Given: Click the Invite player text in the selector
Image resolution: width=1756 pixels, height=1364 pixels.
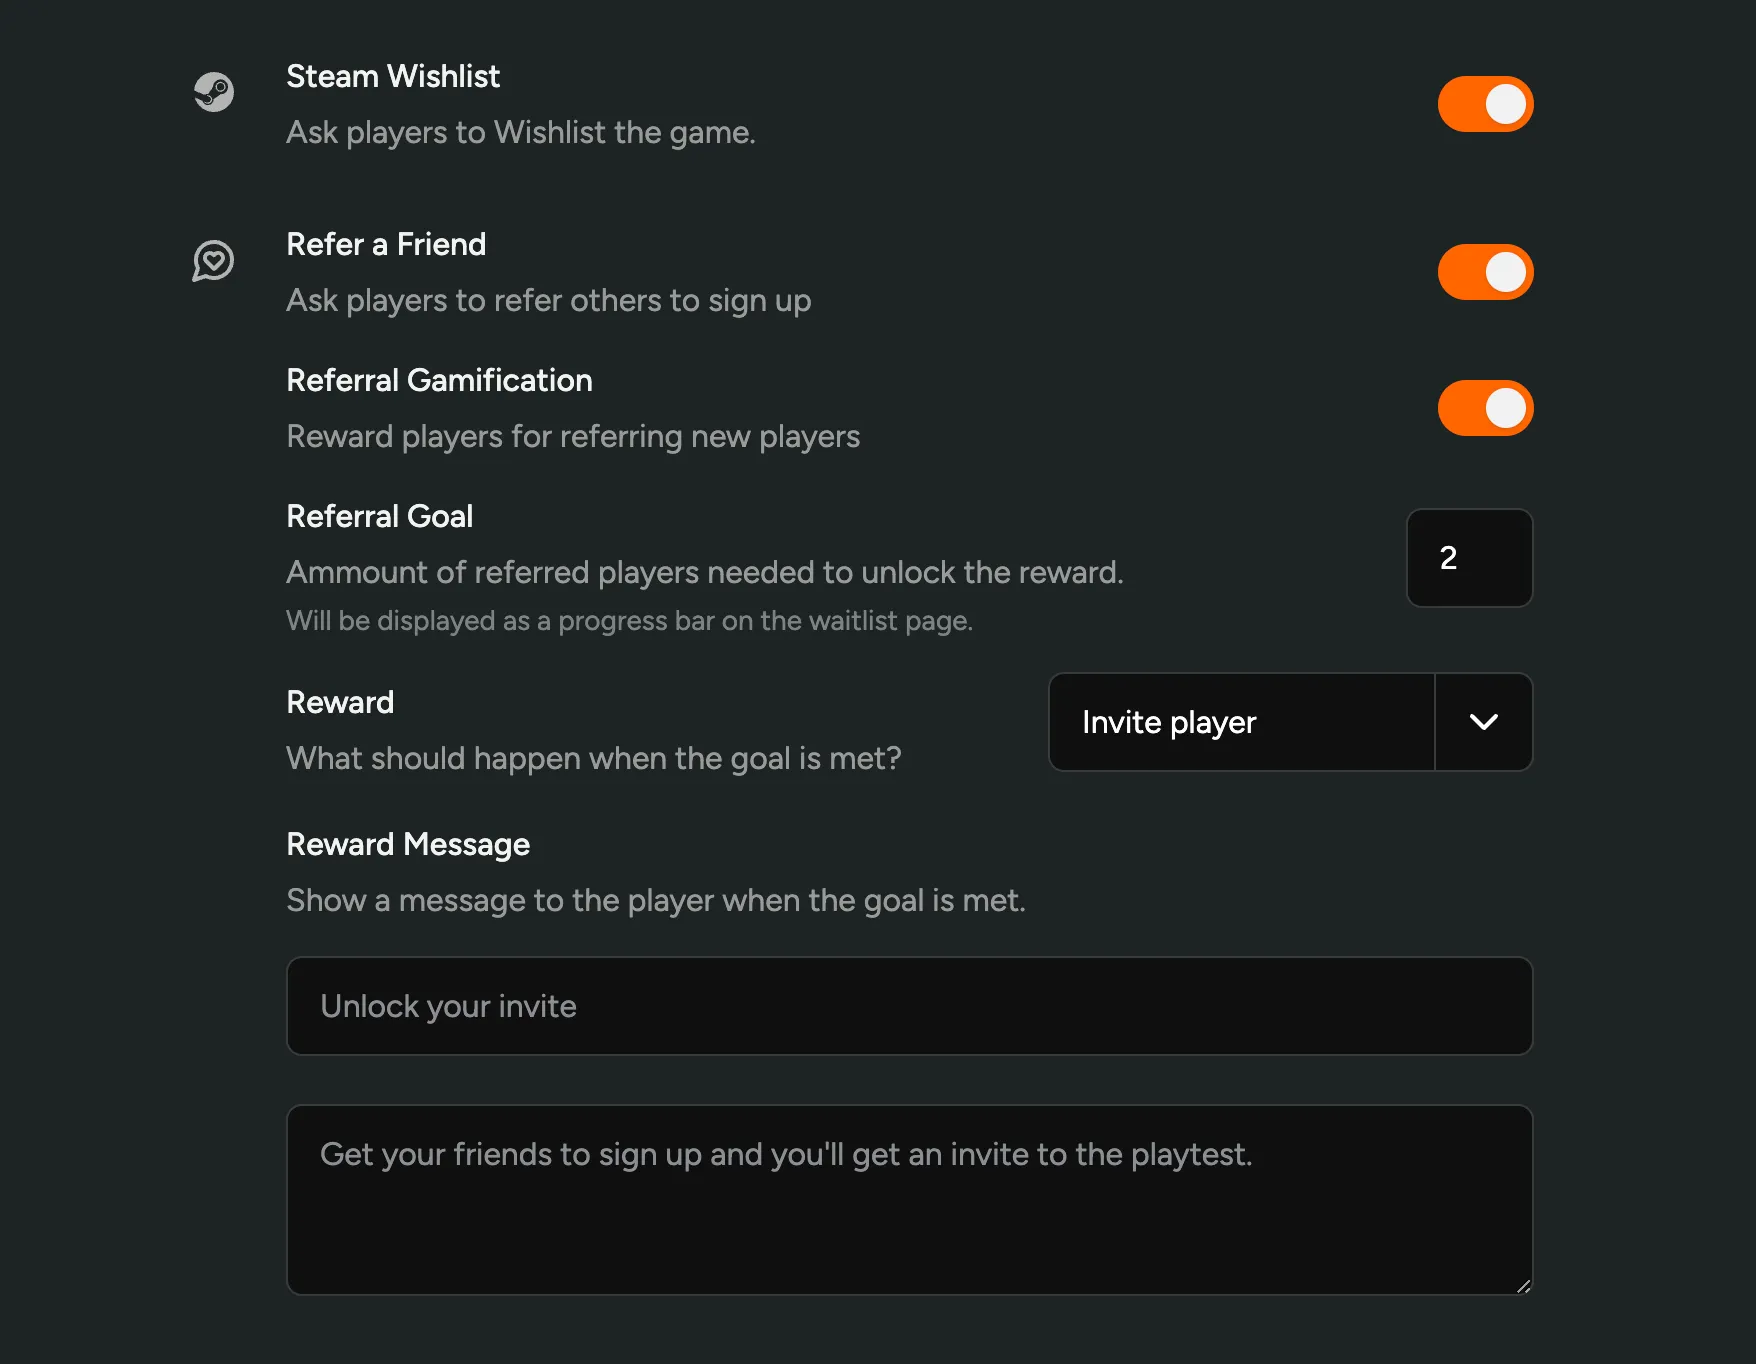Looking at the screenshot, I should [1168, 722].
